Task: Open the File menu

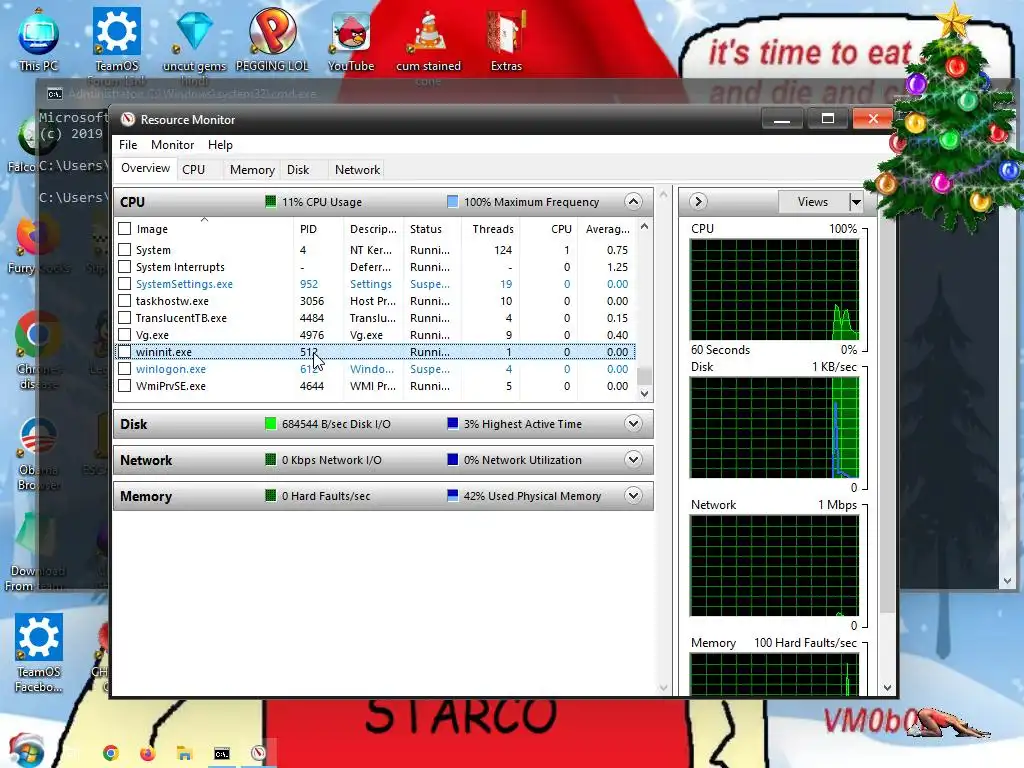Action: pos(128,145)
